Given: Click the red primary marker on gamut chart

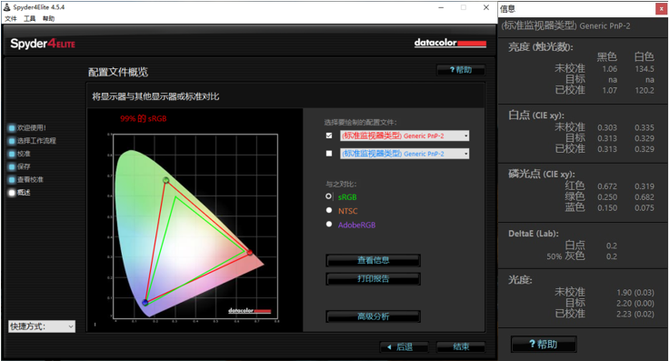Looking at the screenshot, I should pyautogui.click(x=250, y=253).
